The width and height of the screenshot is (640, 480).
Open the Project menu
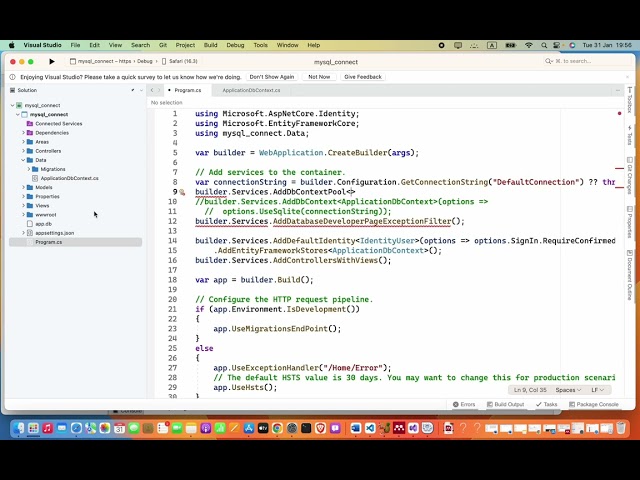coord(185,45)
